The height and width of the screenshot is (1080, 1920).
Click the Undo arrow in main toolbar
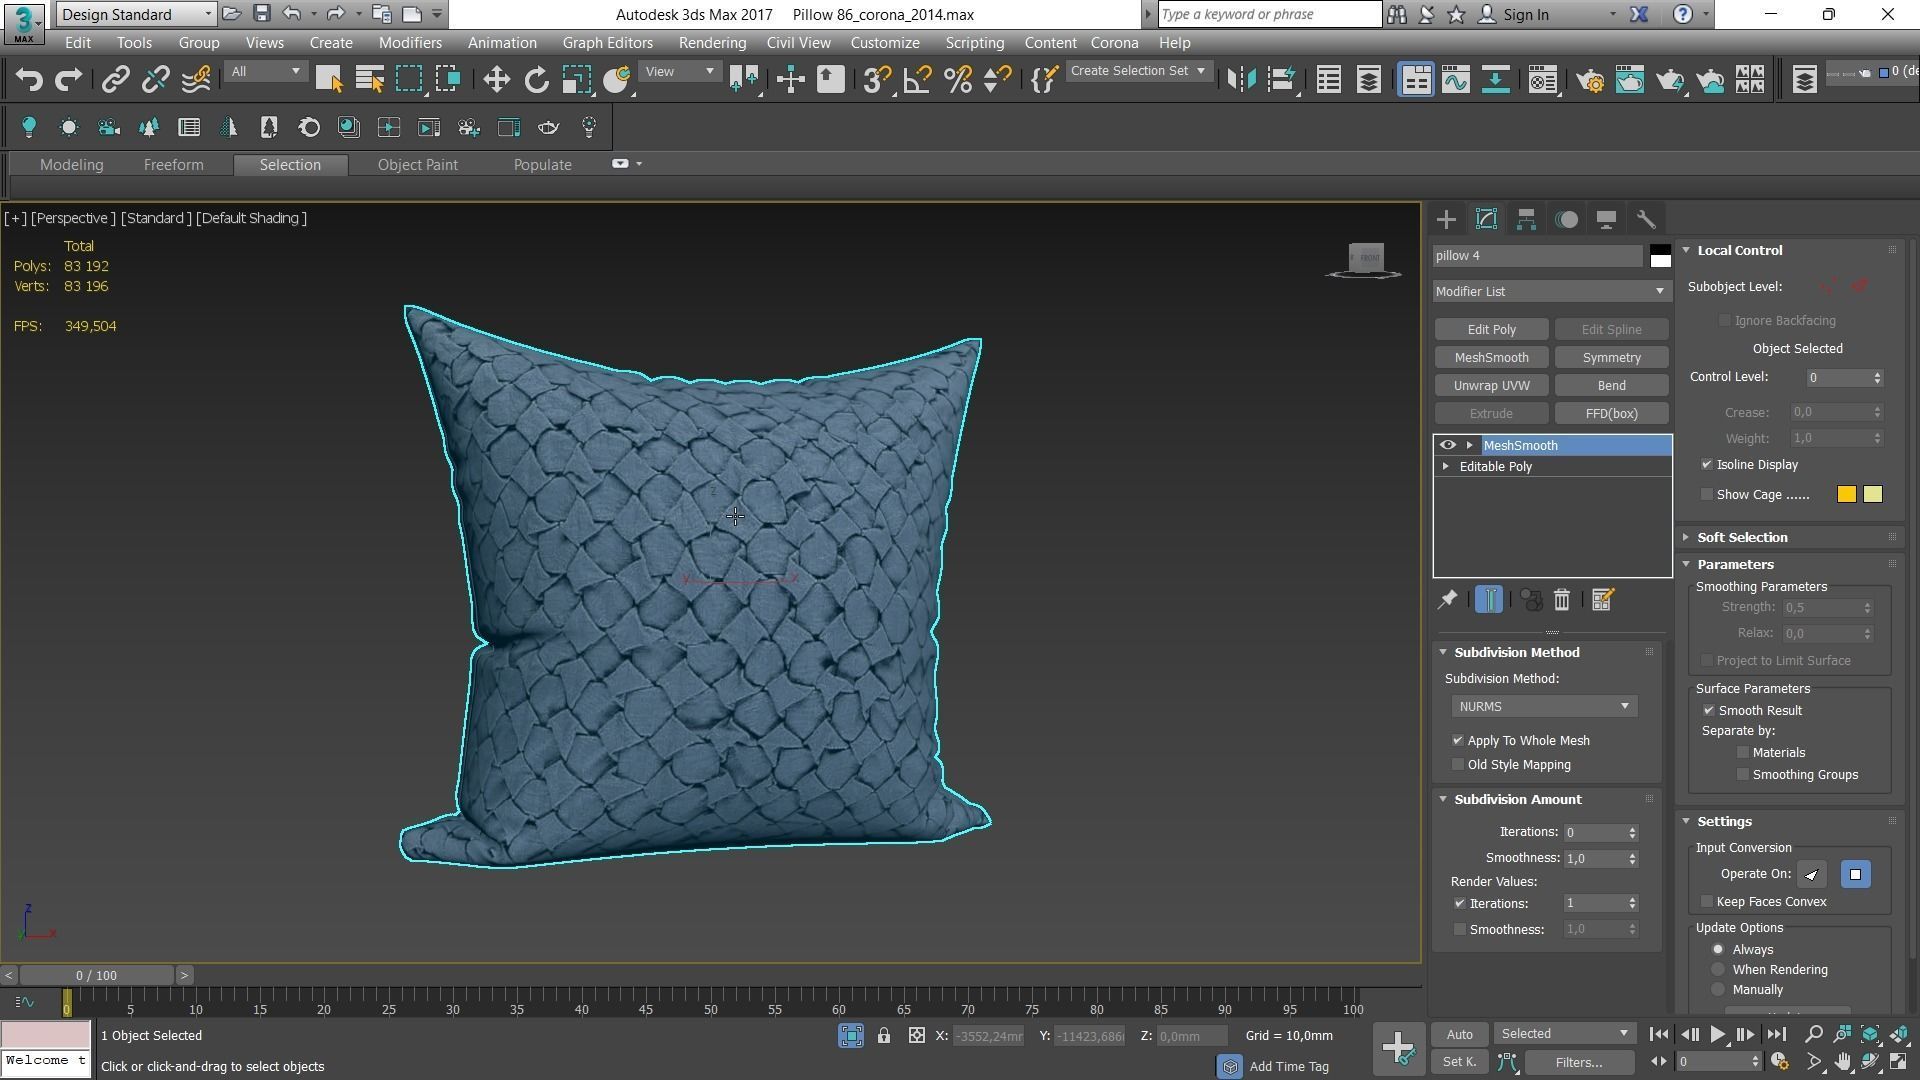tap(29, 80)
